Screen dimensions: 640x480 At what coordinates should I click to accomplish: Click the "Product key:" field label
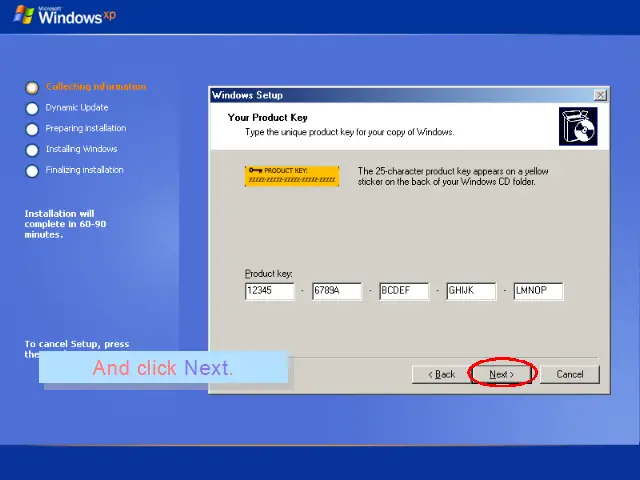269,273
